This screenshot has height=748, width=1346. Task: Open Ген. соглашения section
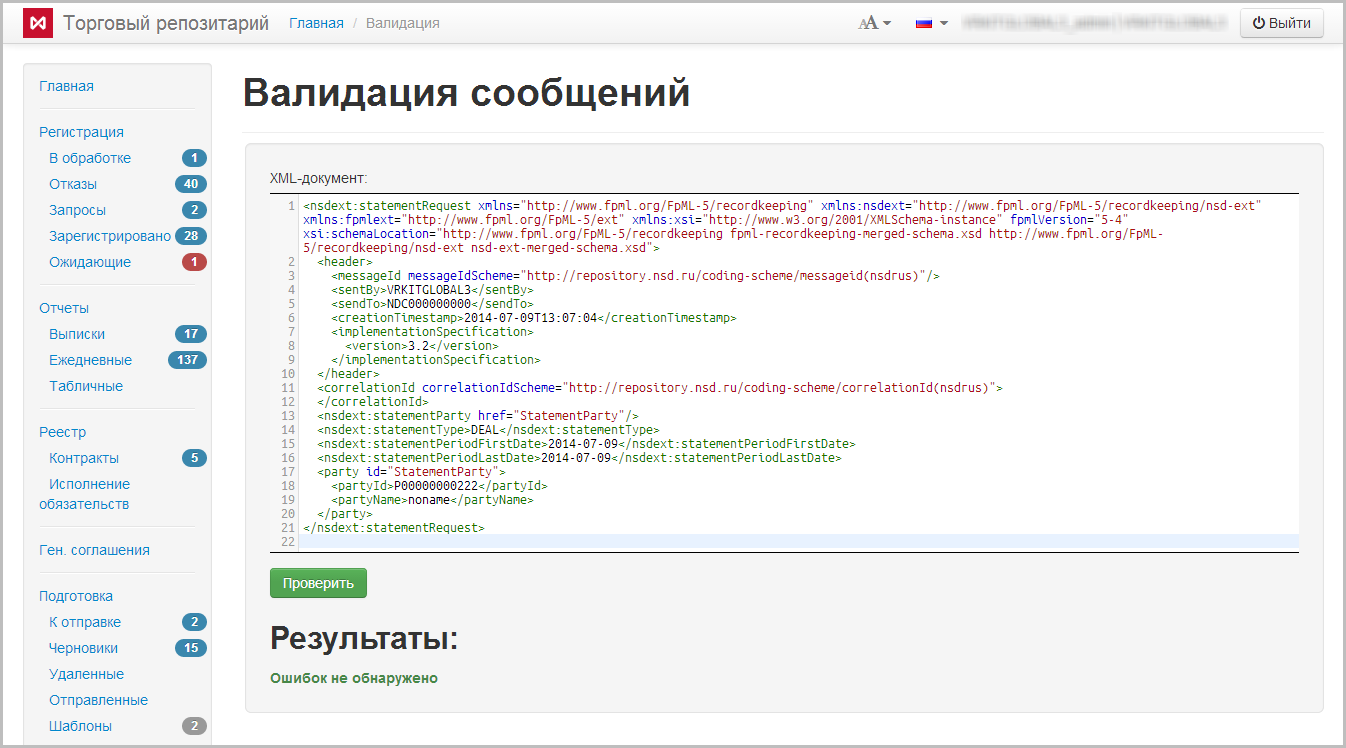click(94, 550)
